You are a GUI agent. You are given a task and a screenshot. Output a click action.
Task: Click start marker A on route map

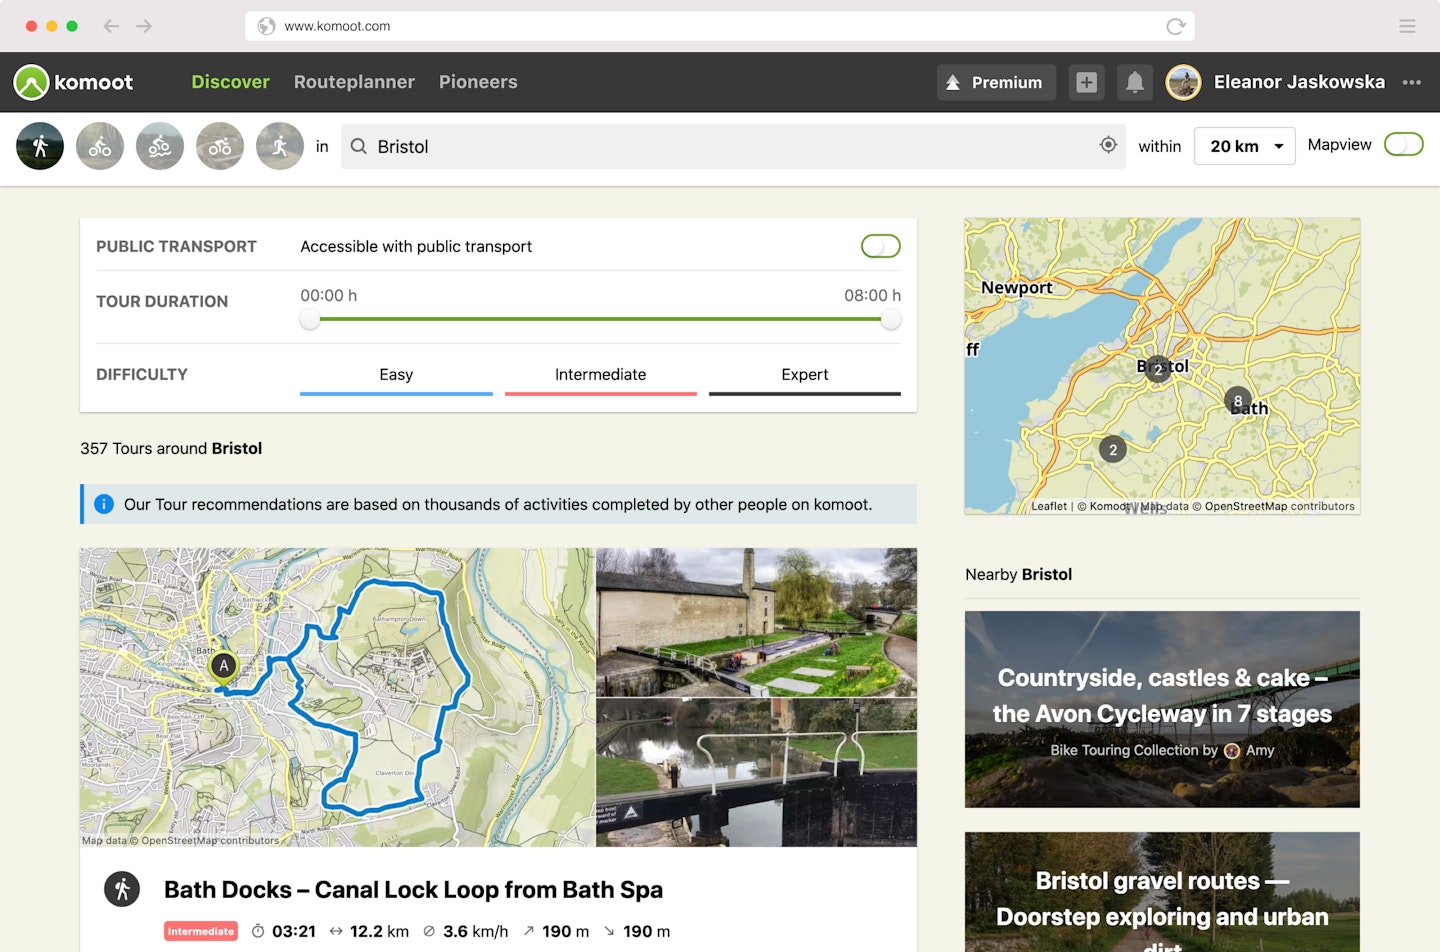(x=224, y=666)
